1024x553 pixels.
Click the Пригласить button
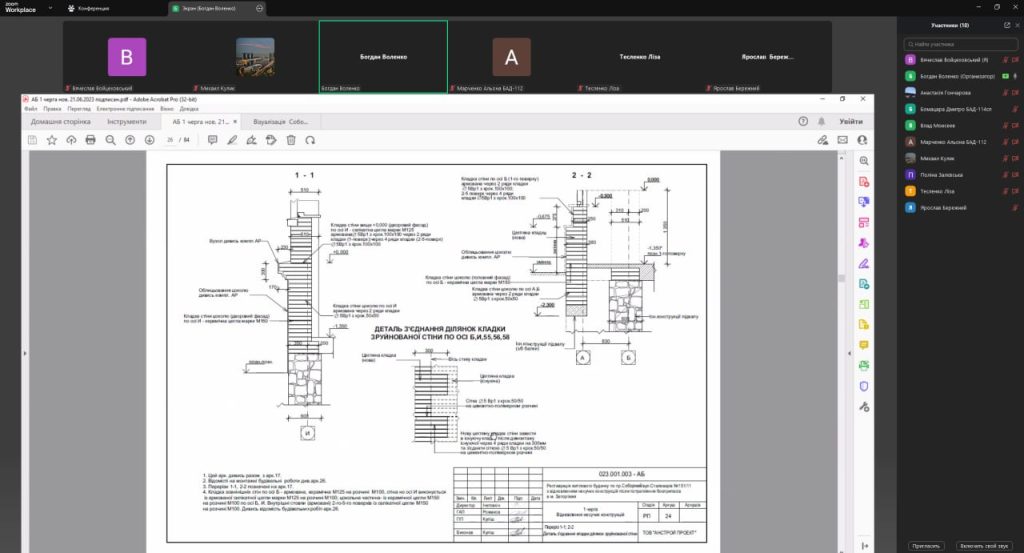point(925,546)
